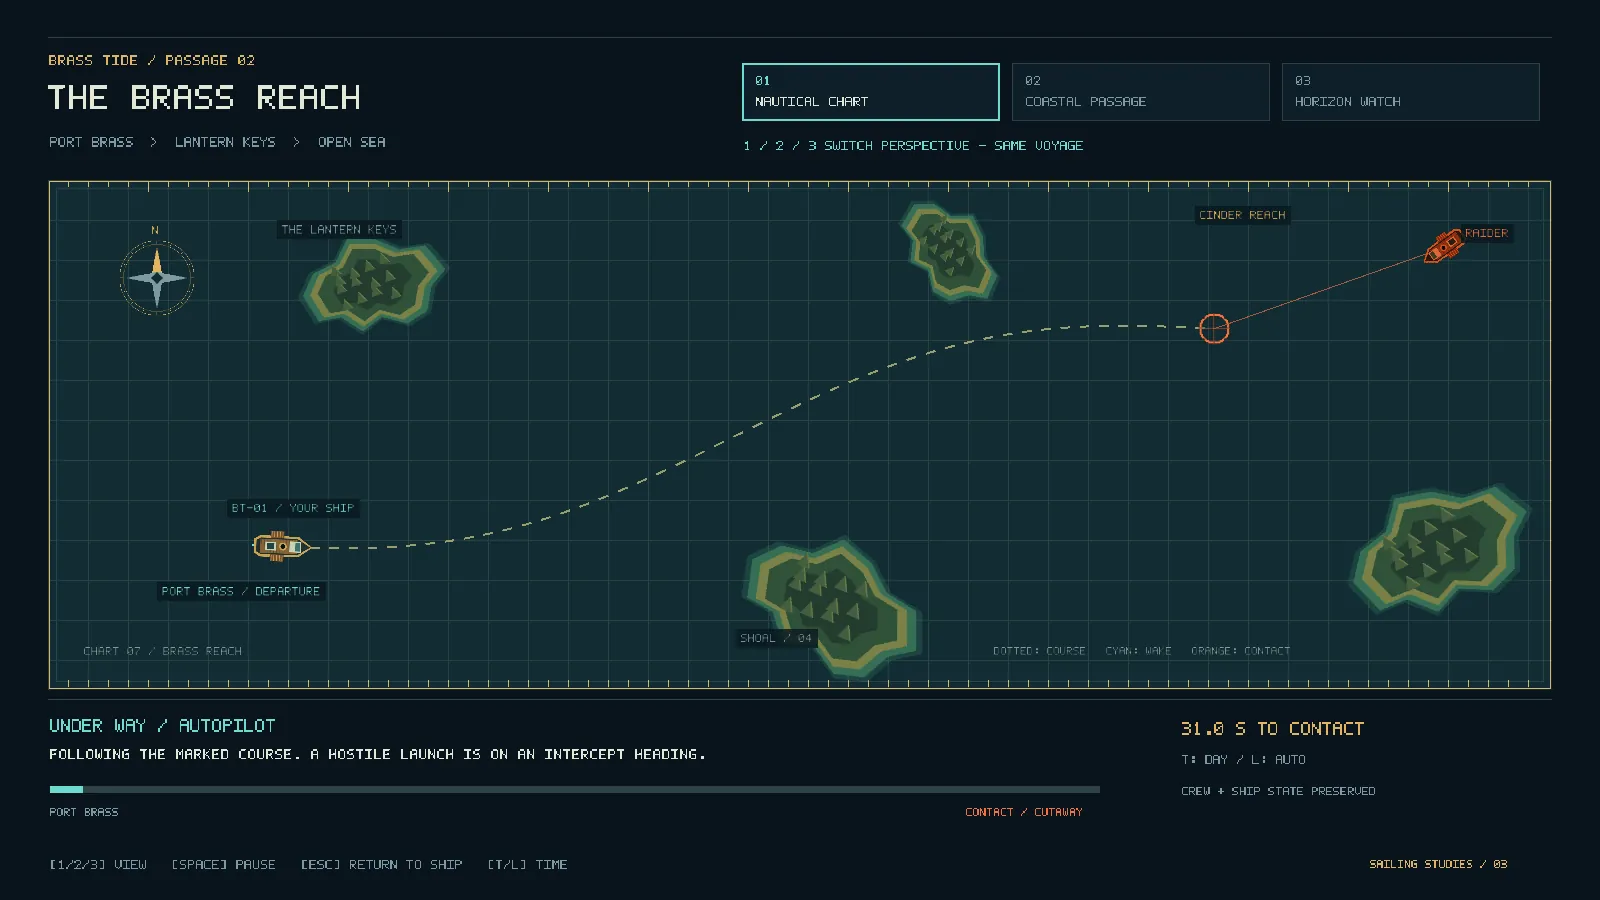Click the RAIDER label on chart
The width and height of the screenshot is (1600, 900).
(1486, 233)
